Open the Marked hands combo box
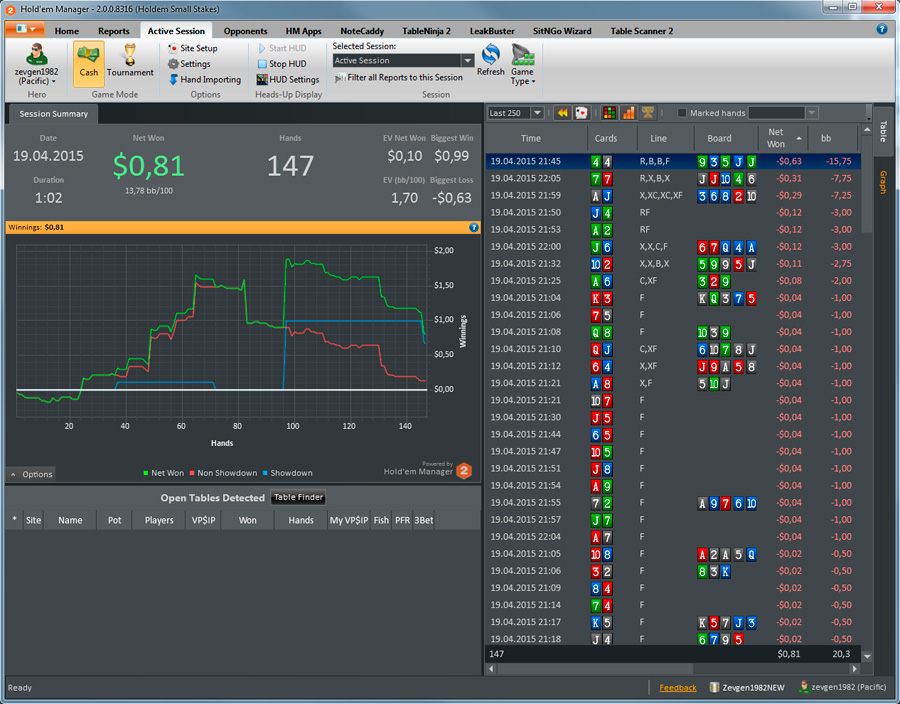Image resolution: width=900 pixels, height=704 pixels. 782,113
